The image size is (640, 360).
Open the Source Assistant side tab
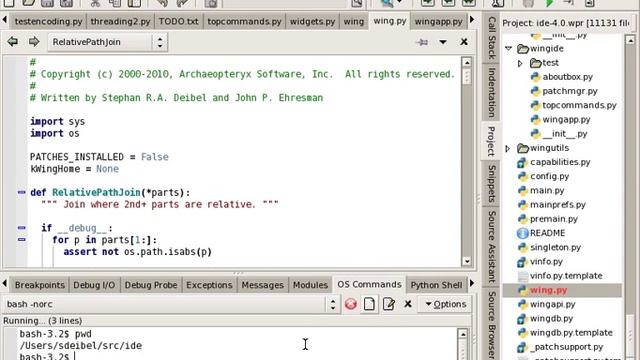tap(492, 247)
